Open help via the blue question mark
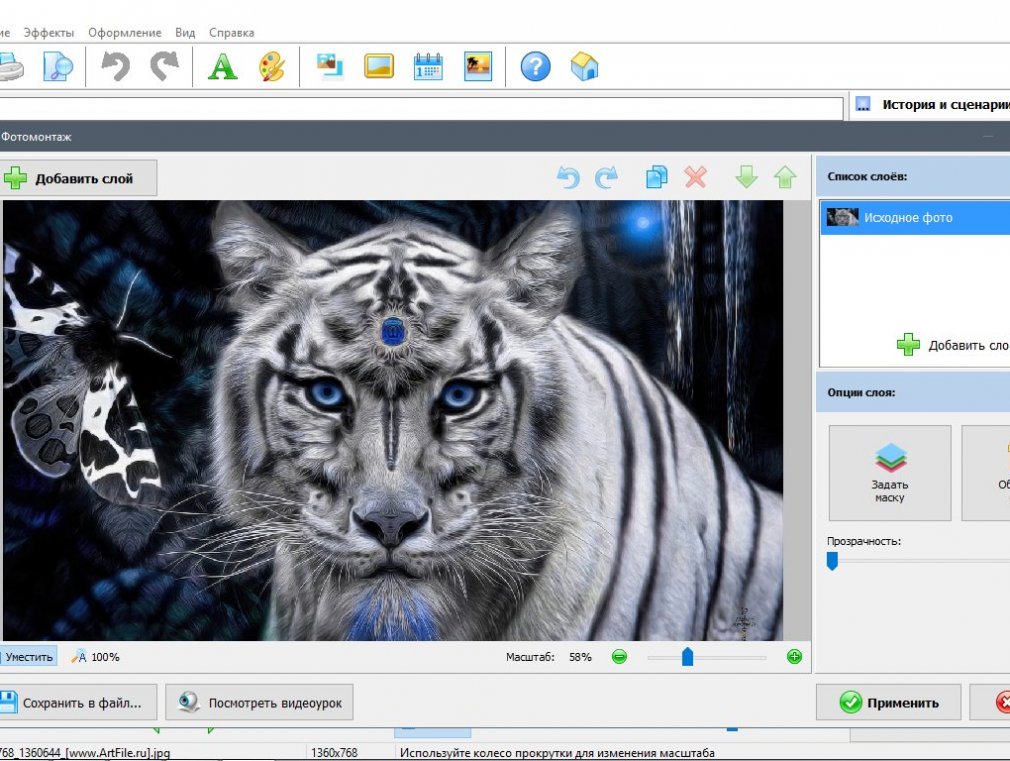 click(x=536, y=66)
